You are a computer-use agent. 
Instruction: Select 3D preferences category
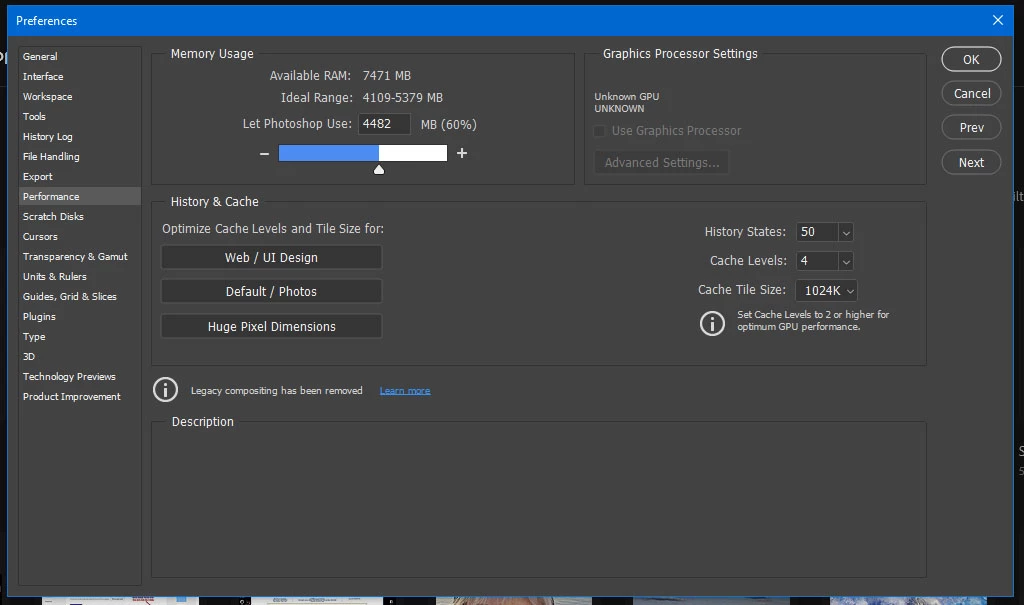[80, 357]
